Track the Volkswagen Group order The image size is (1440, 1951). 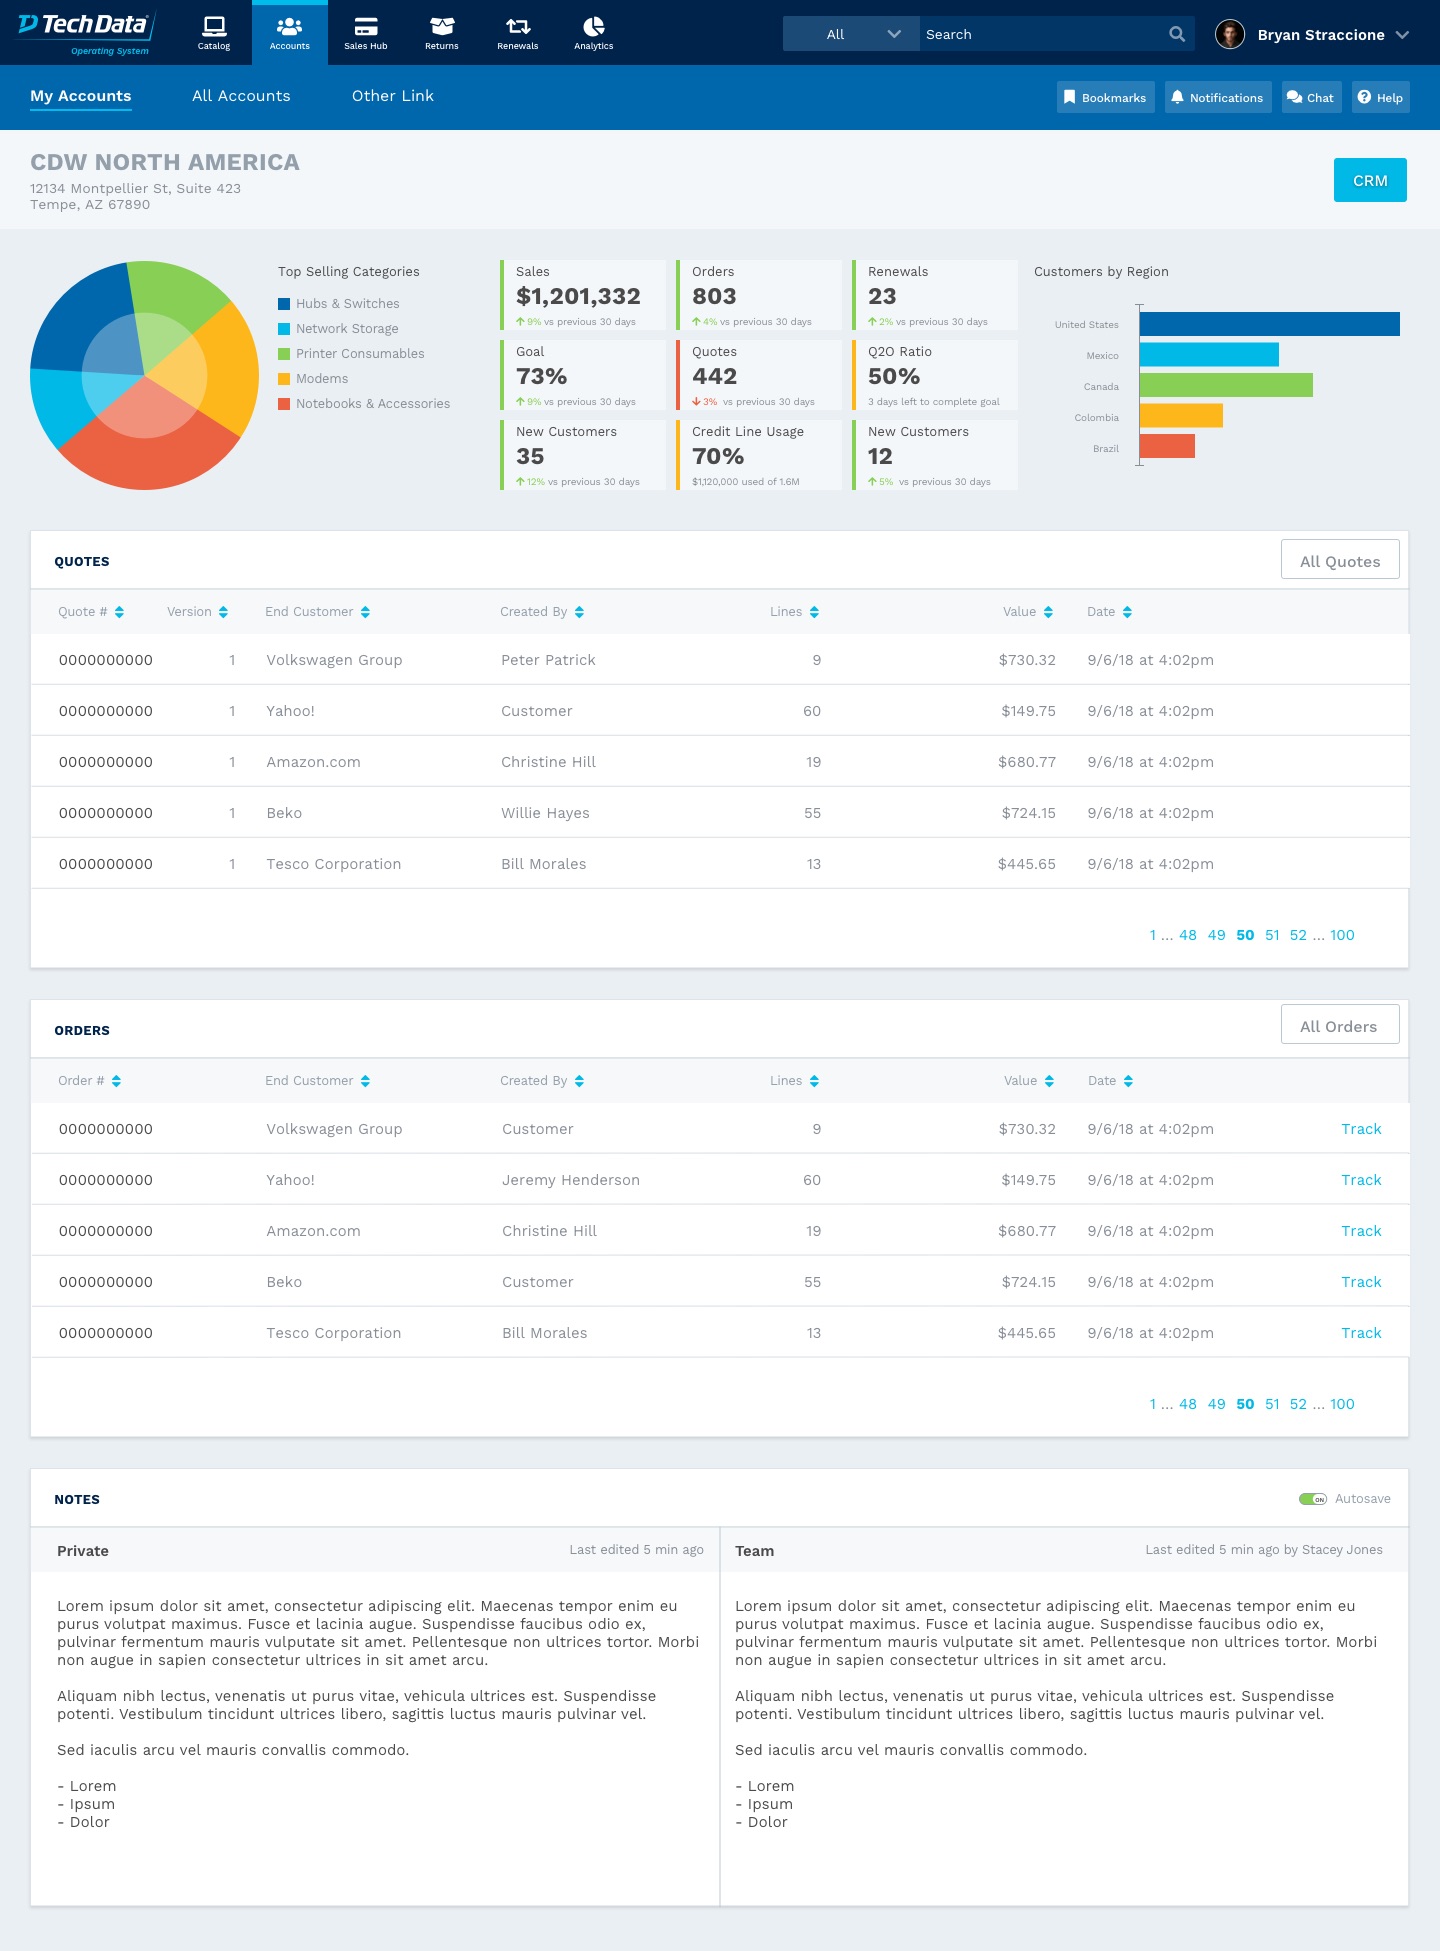pos(1361,1129)
